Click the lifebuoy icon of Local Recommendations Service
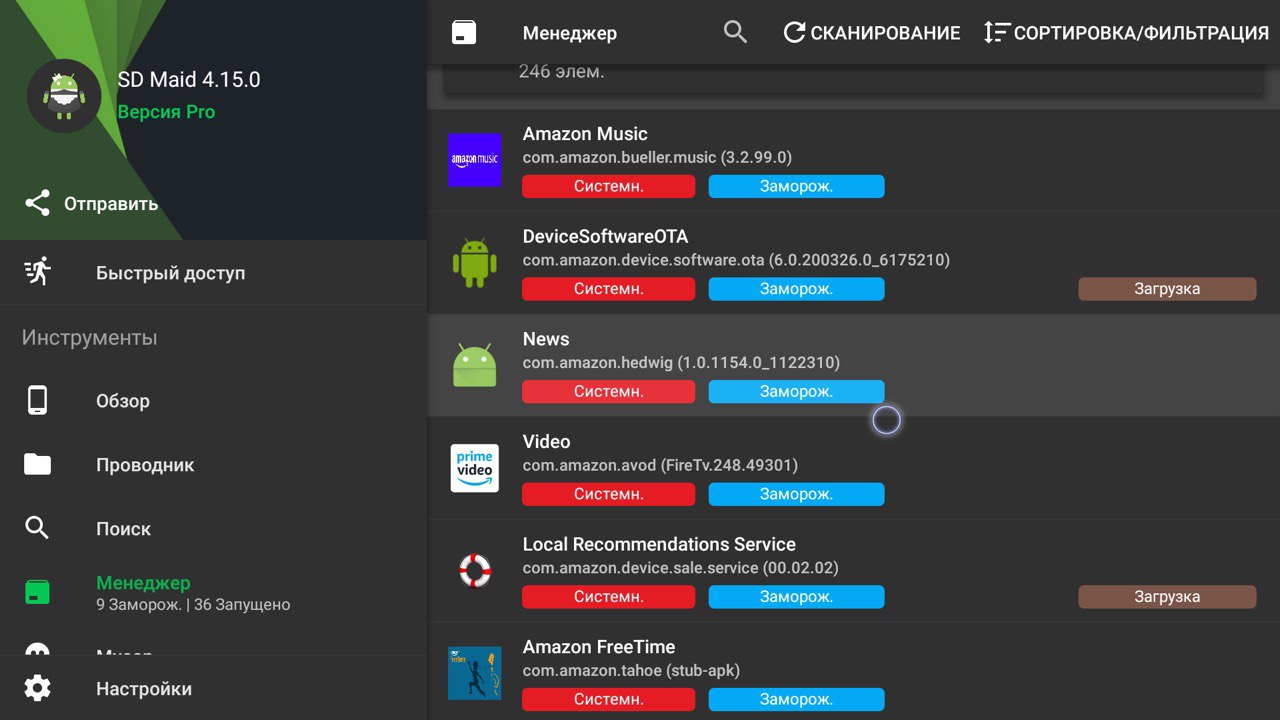Viewport: 1280px width, 720px height. coord(474,570)
